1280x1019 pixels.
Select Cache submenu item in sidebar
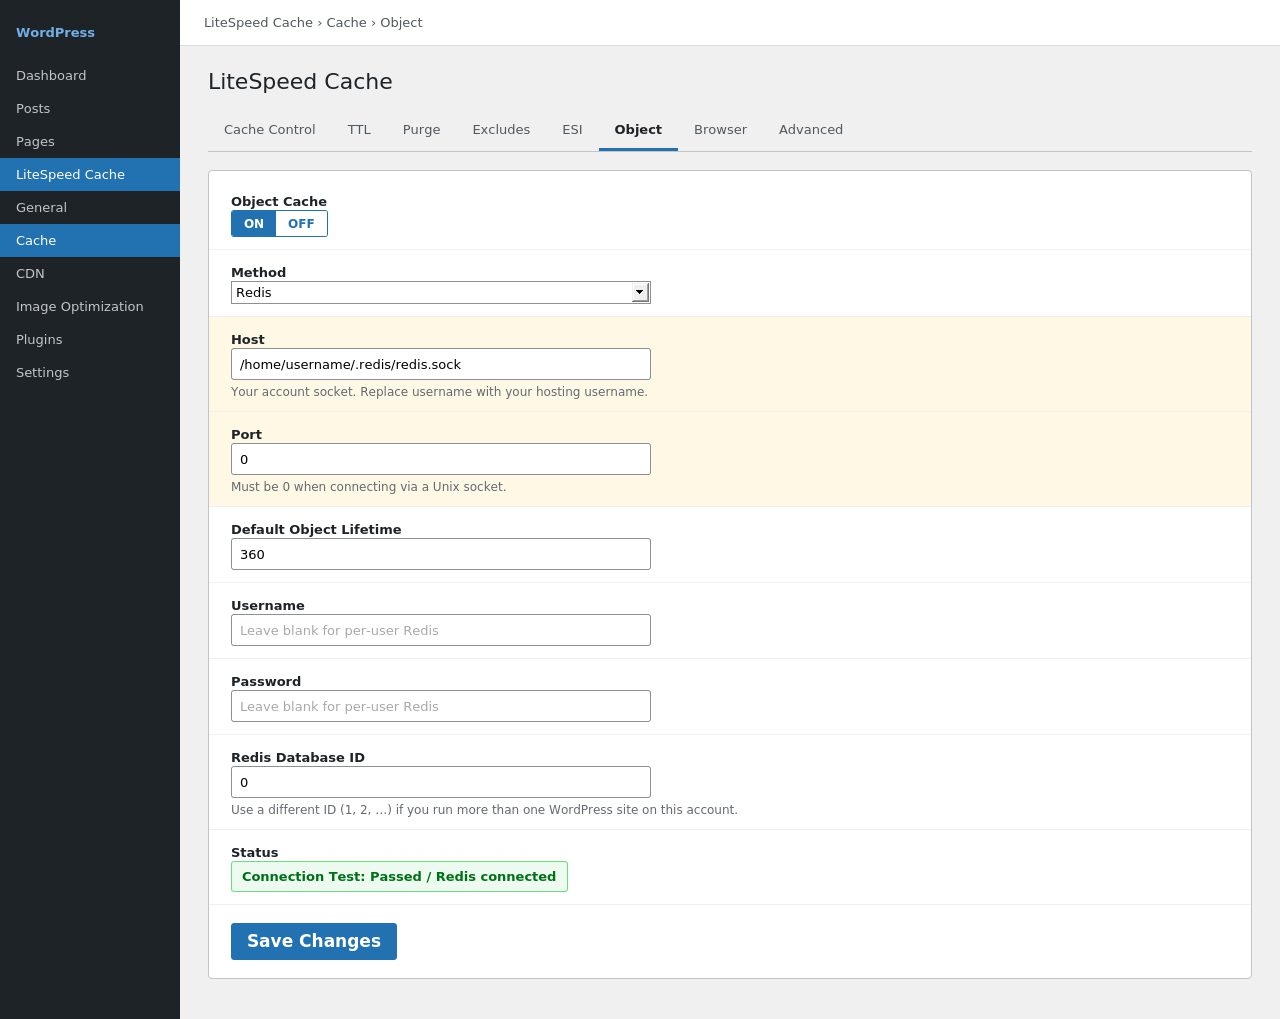click(x=90, y=240)
